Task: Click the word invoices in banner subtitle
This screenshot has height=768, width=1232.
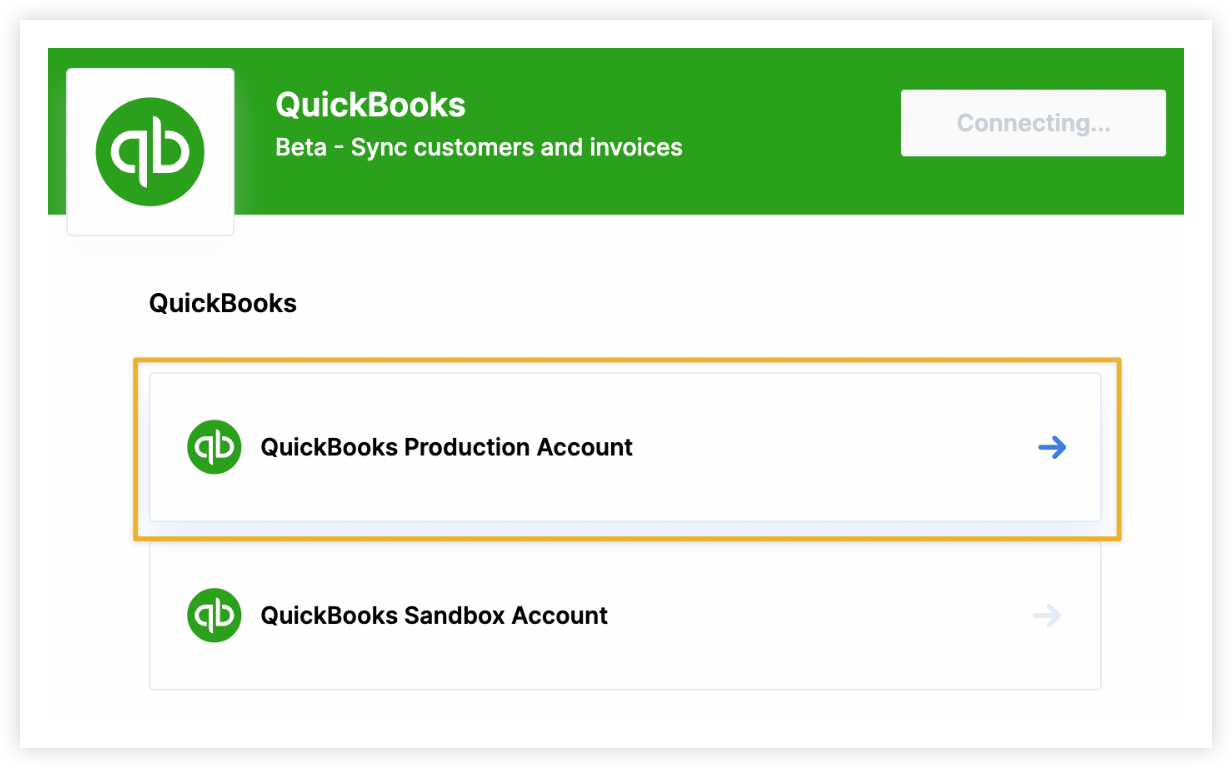Action: (635, 148)
